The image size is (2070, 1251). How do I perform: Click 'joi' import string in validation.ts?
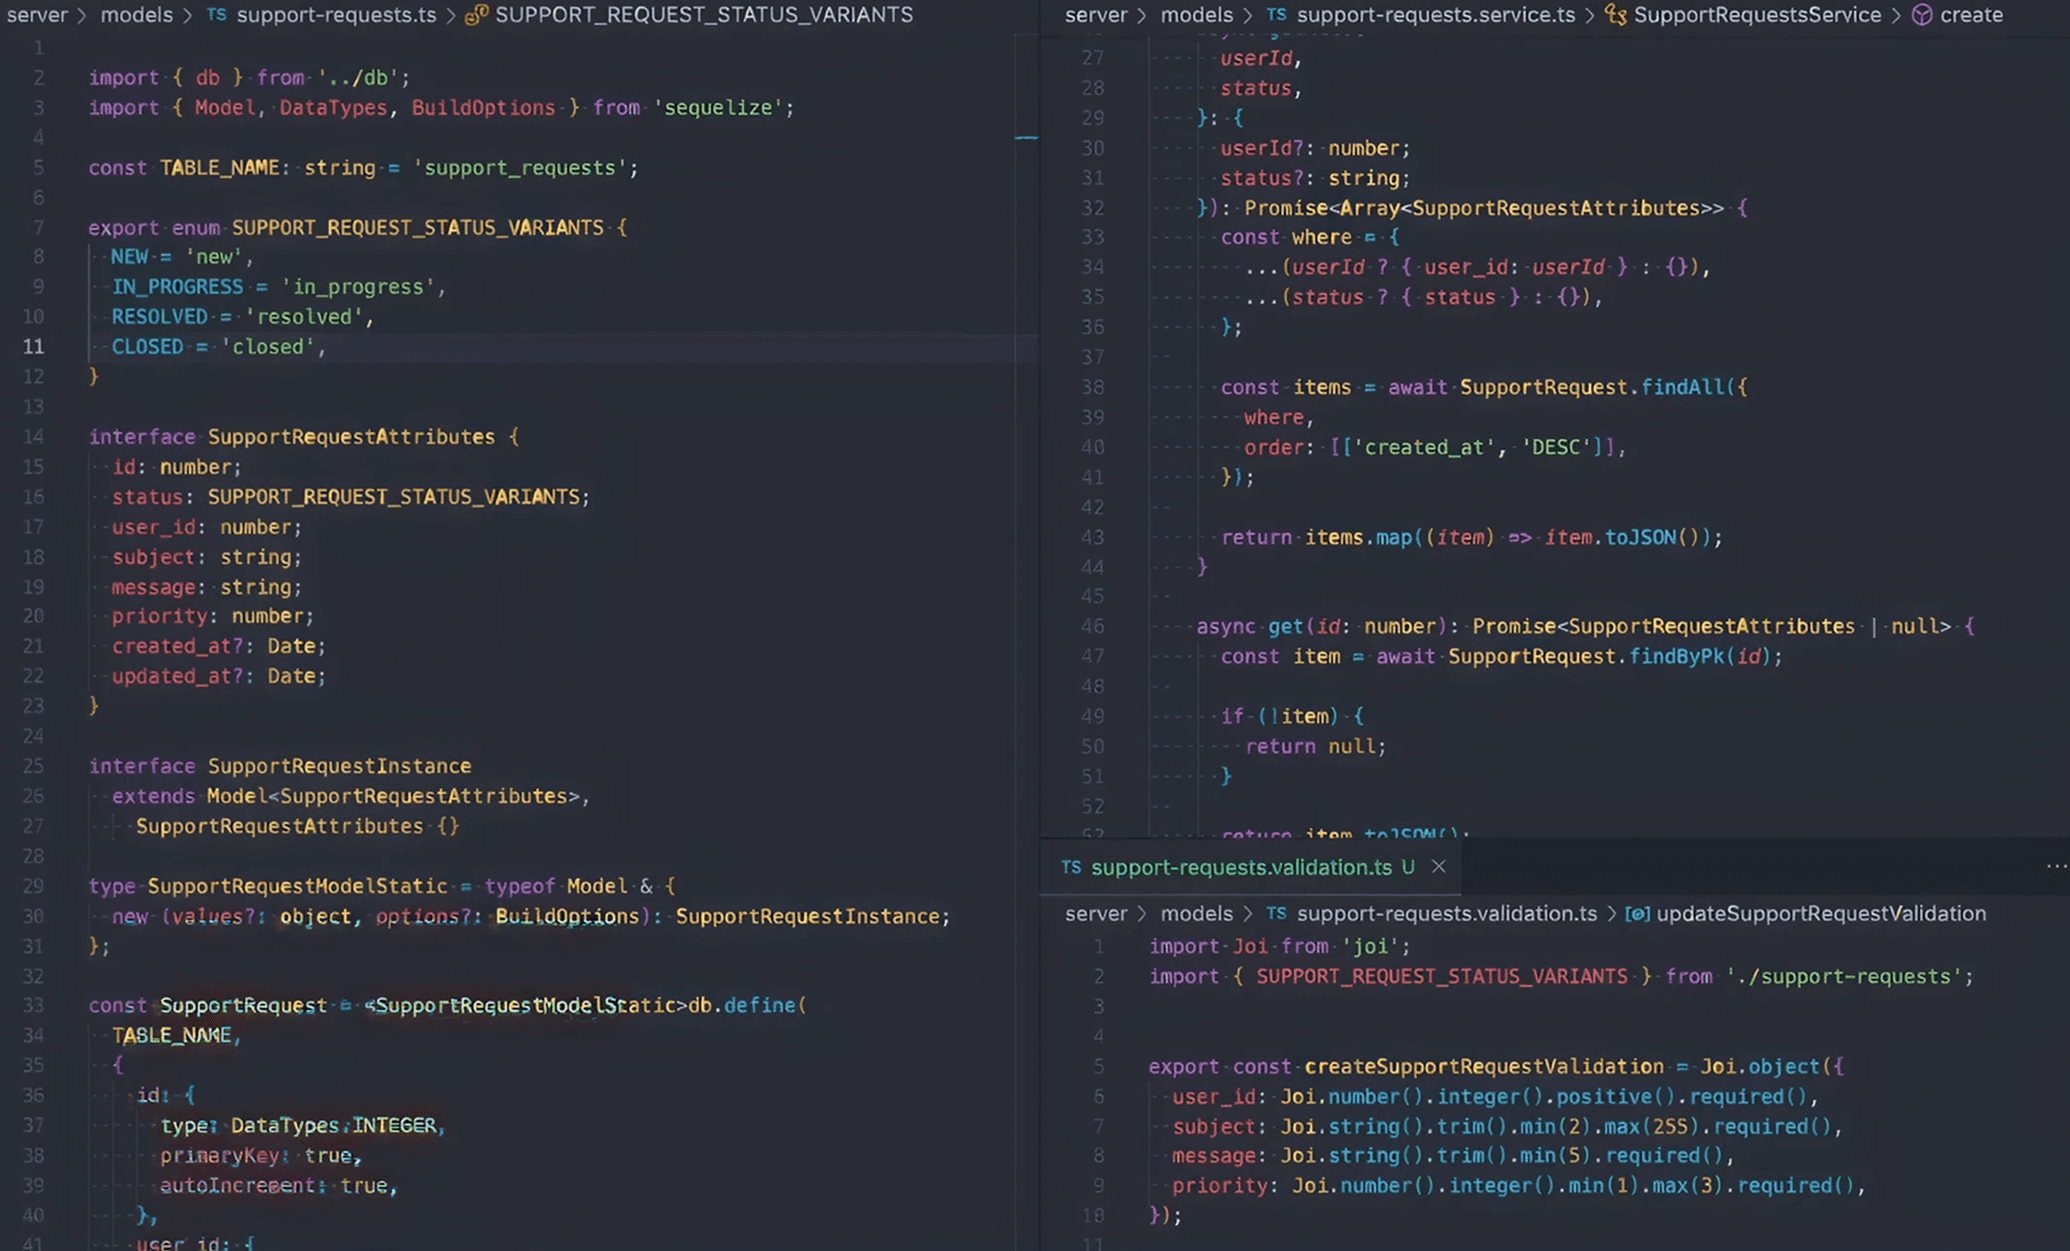pos(1371,946)
